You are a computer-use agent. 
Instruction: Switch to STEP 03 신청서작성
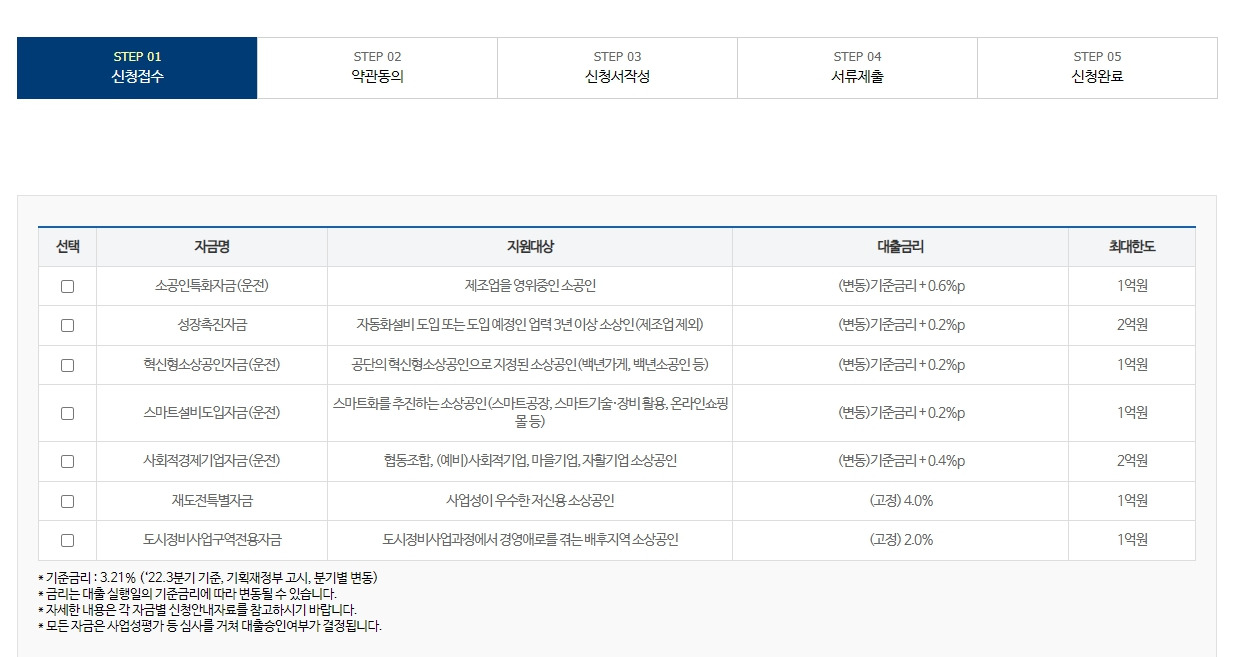coord(617,68)
